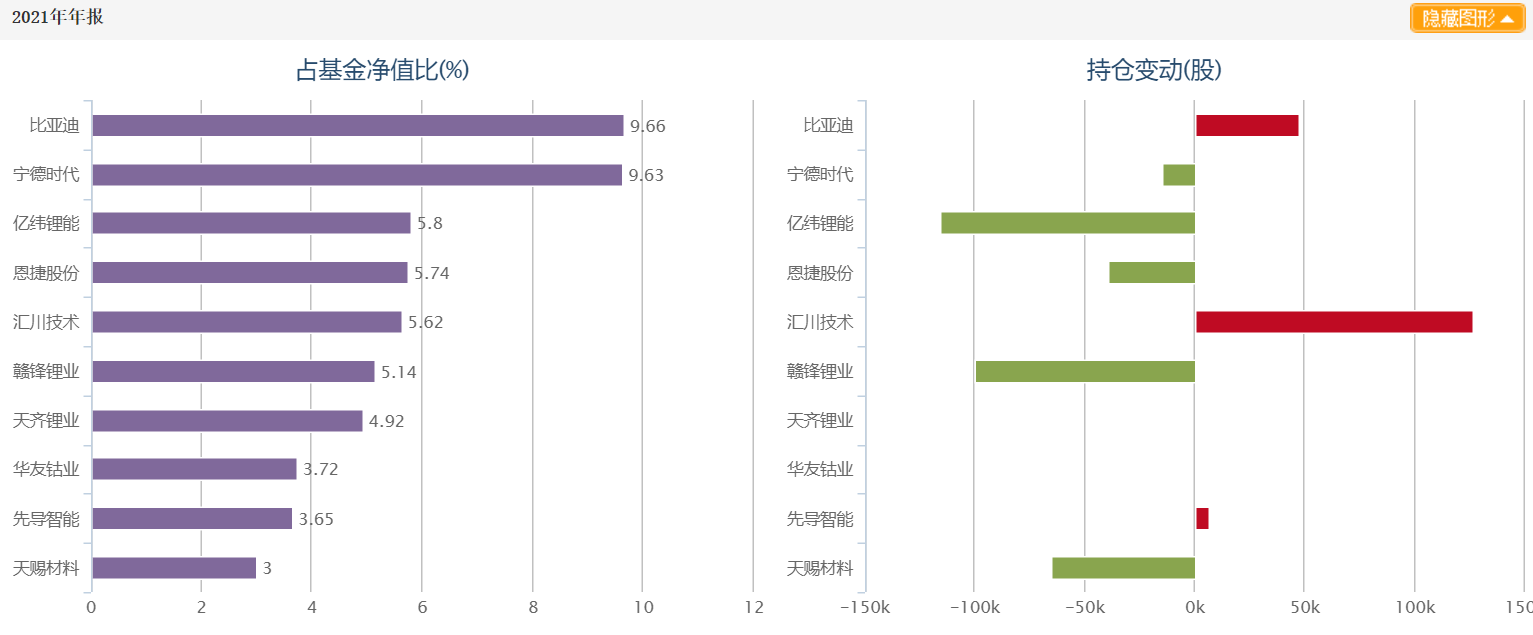1533x635 pixels.
Task: Click the red 比亚迪 holdings change bar
Action: (1247, 125)
